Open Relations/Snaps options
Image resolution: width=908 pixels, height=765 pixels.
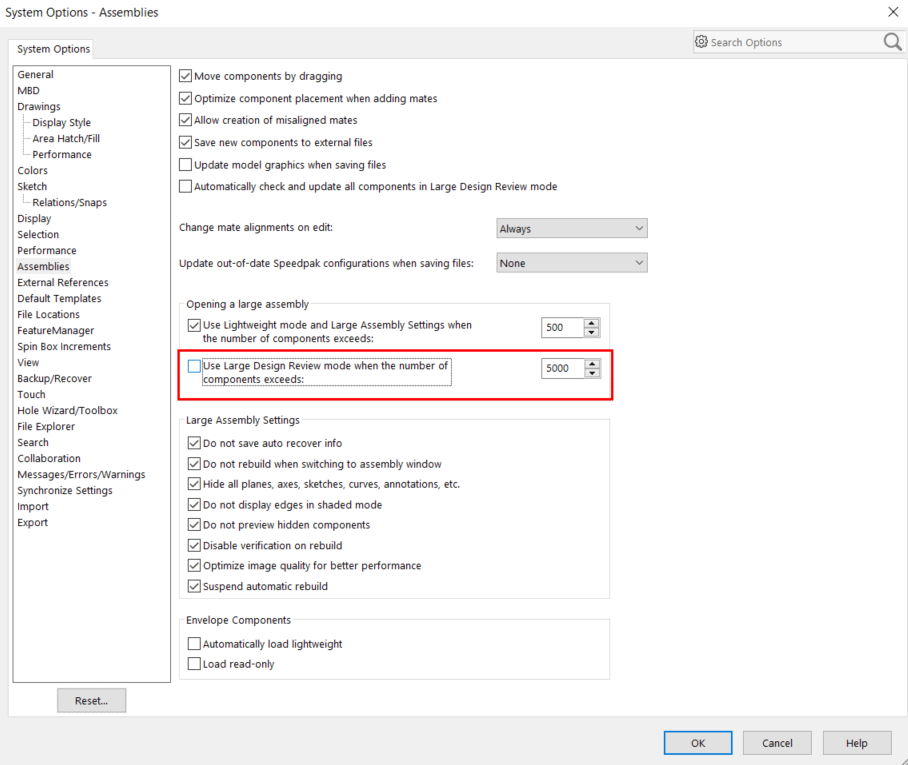(x=69, y=203)
